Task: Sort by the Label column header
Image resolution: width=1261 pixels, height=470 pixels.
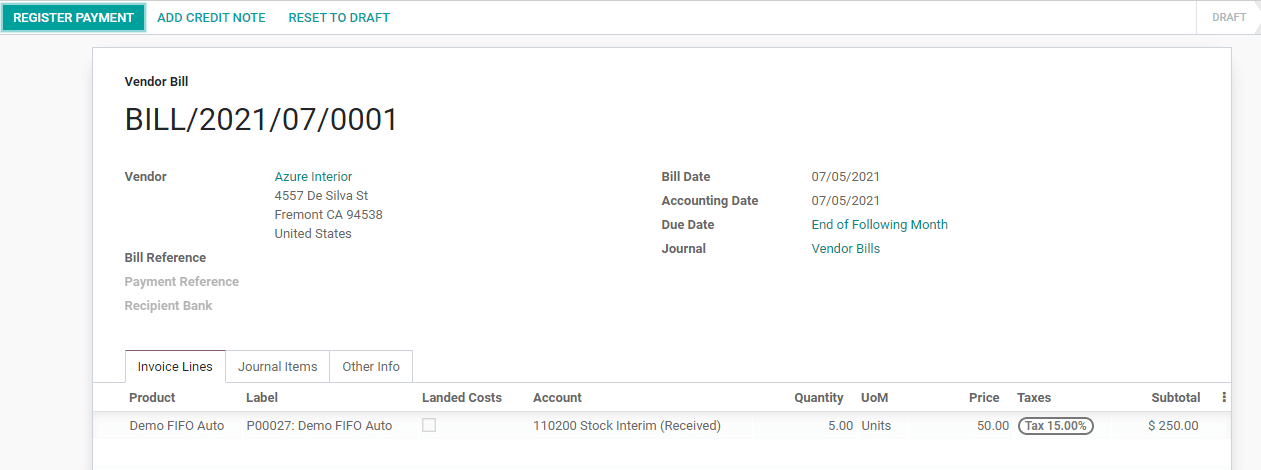Action: coord(262,398)
